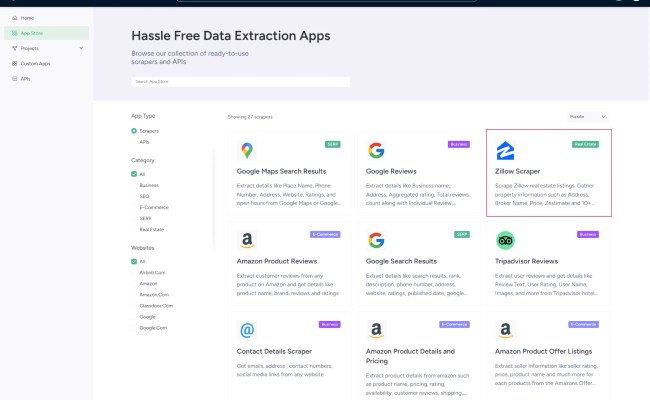
Task: Select the Scrapers app type radio
Action: [134, 131]
